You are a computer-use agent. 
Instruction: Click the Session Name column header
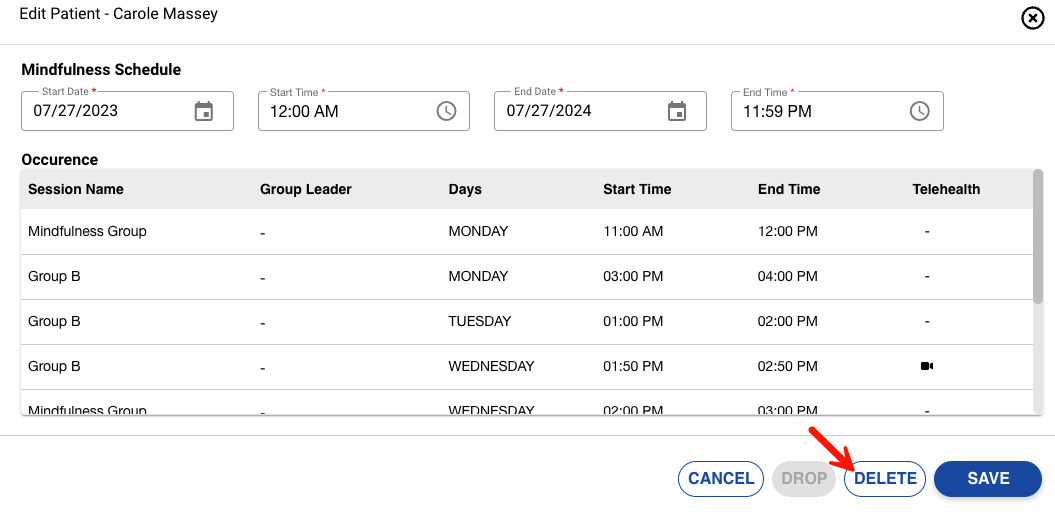[x=76, y=189]
